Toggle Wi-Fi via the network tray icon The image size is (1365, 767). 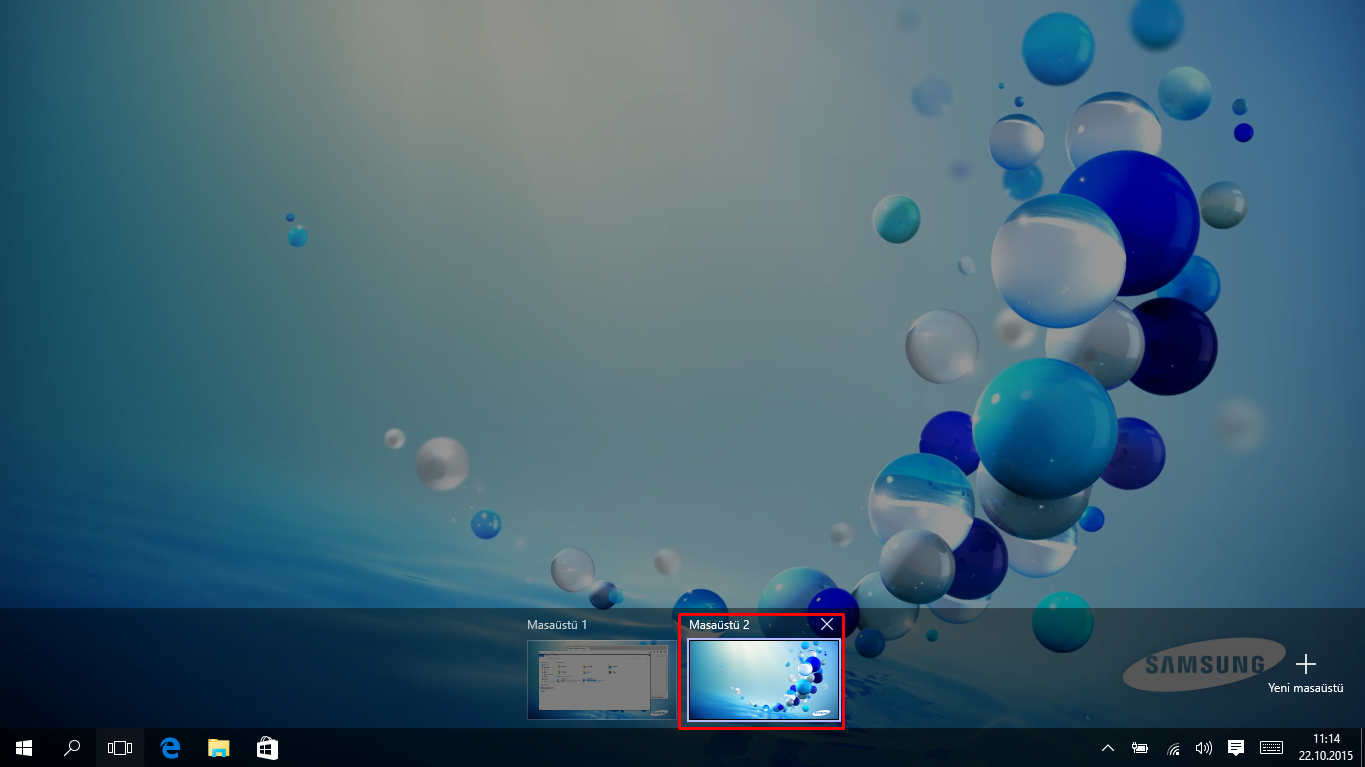click(x=1171, y=747)
